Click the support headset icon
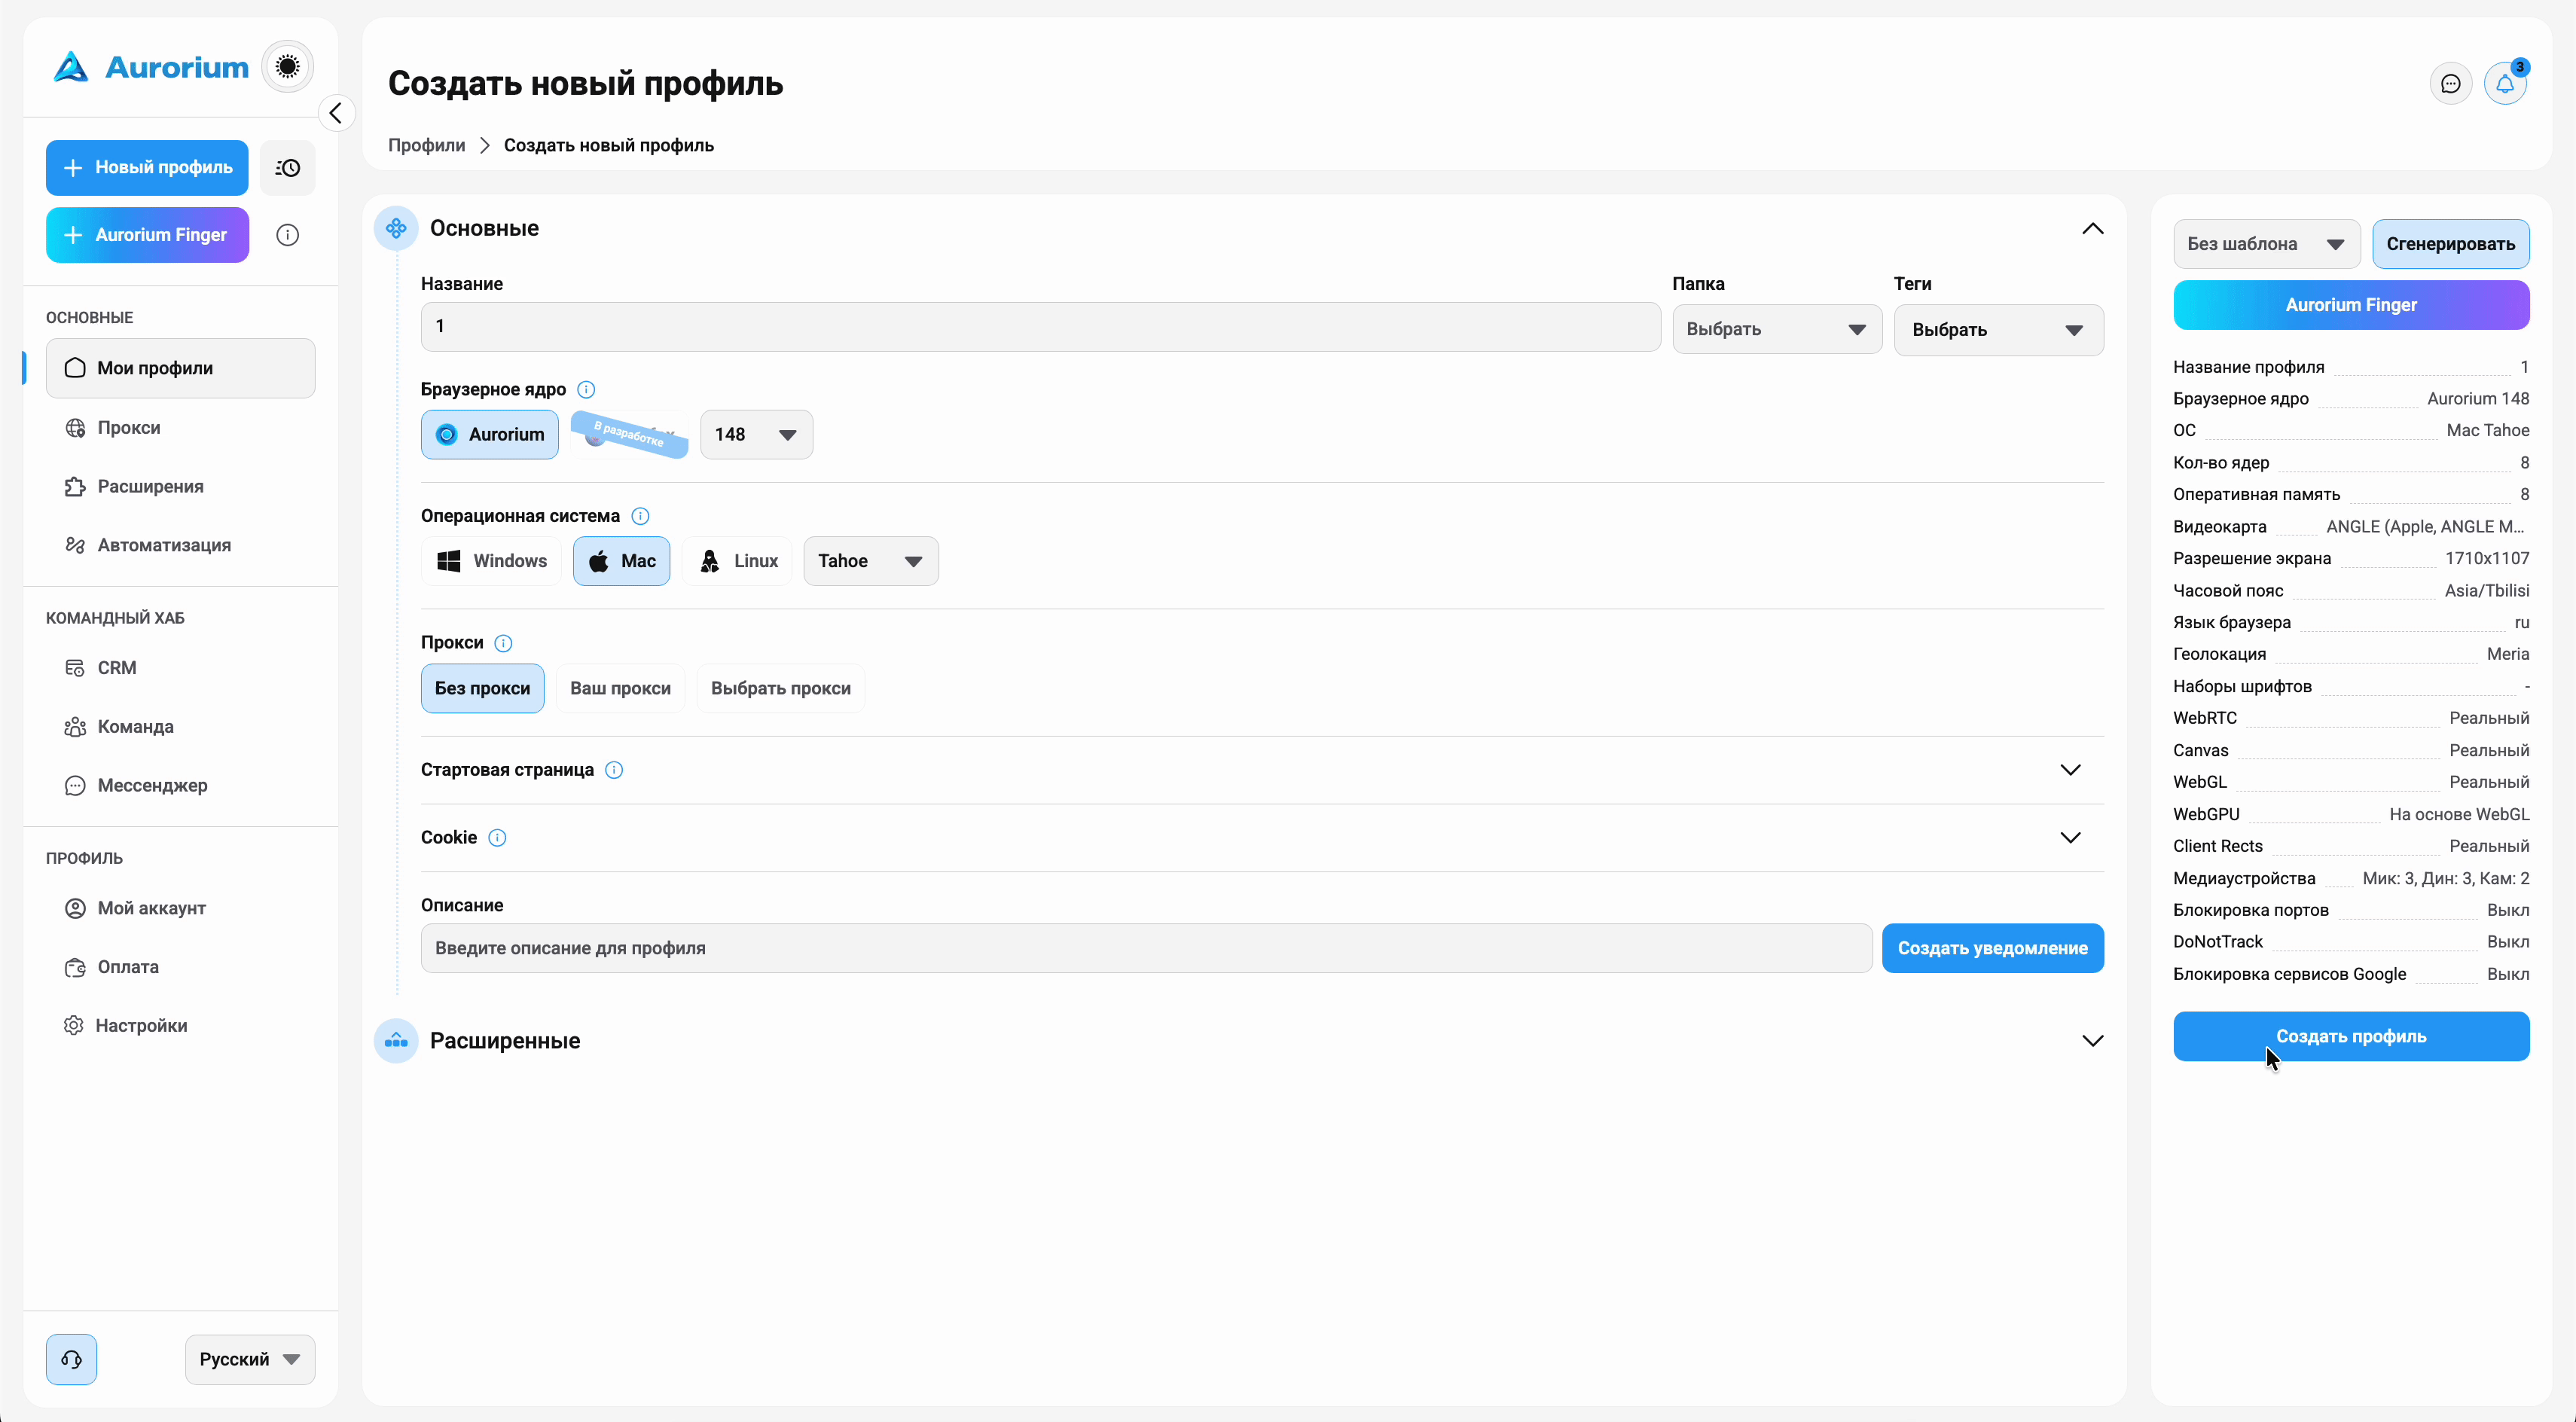This screenshot has width=2576, height=1422. pyautogui.click(x=71, y=1359)
